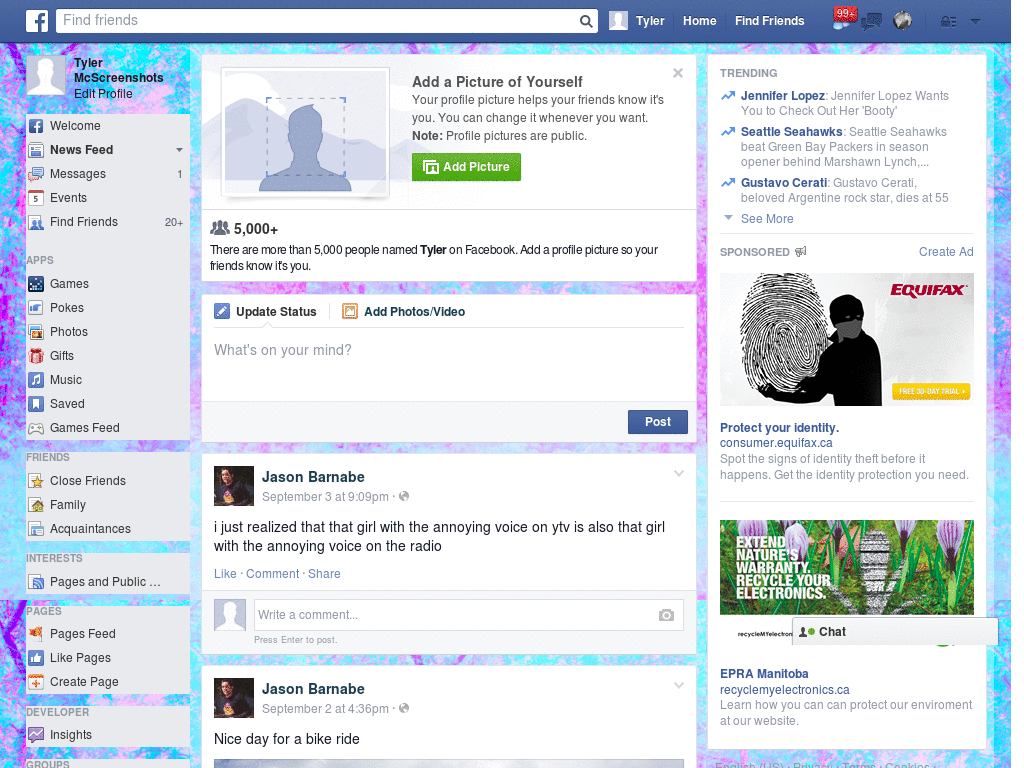Screen dimensions: 1024x768
Task: Open consumer.equifax.ca link
Action: (776, 443)
